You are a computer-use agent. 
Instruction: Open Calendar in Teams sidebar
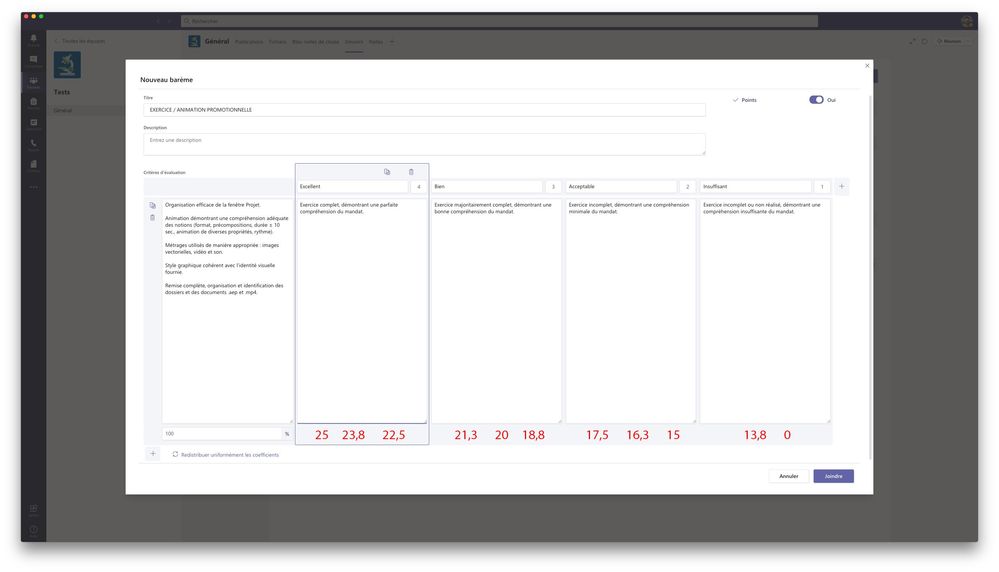(34, 124)
